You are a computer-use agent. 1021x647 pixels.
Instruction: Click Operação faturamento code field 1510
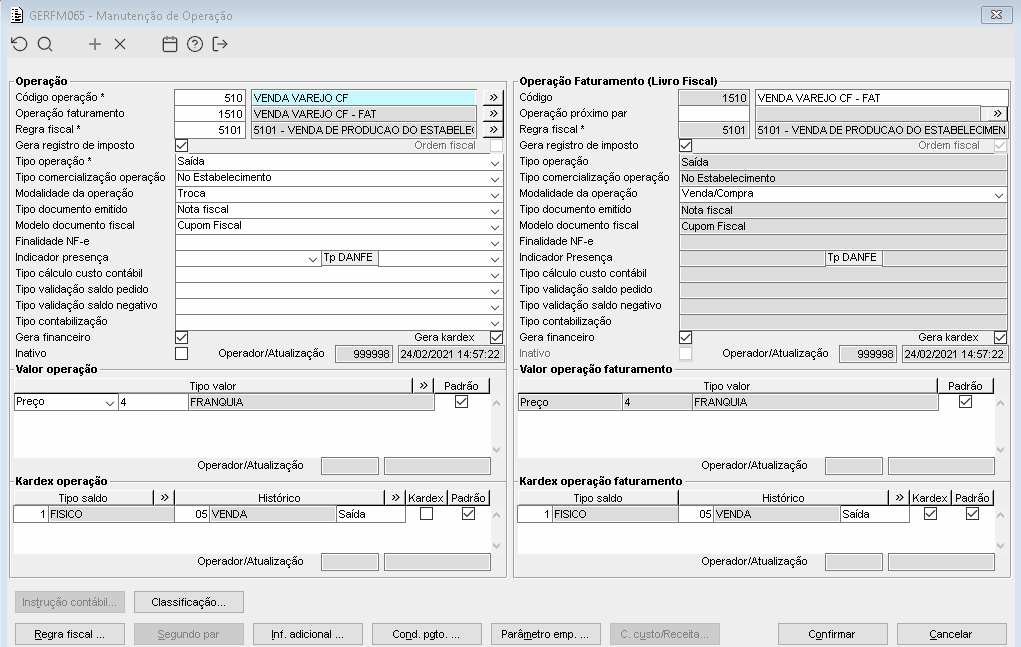coord(210,114)
